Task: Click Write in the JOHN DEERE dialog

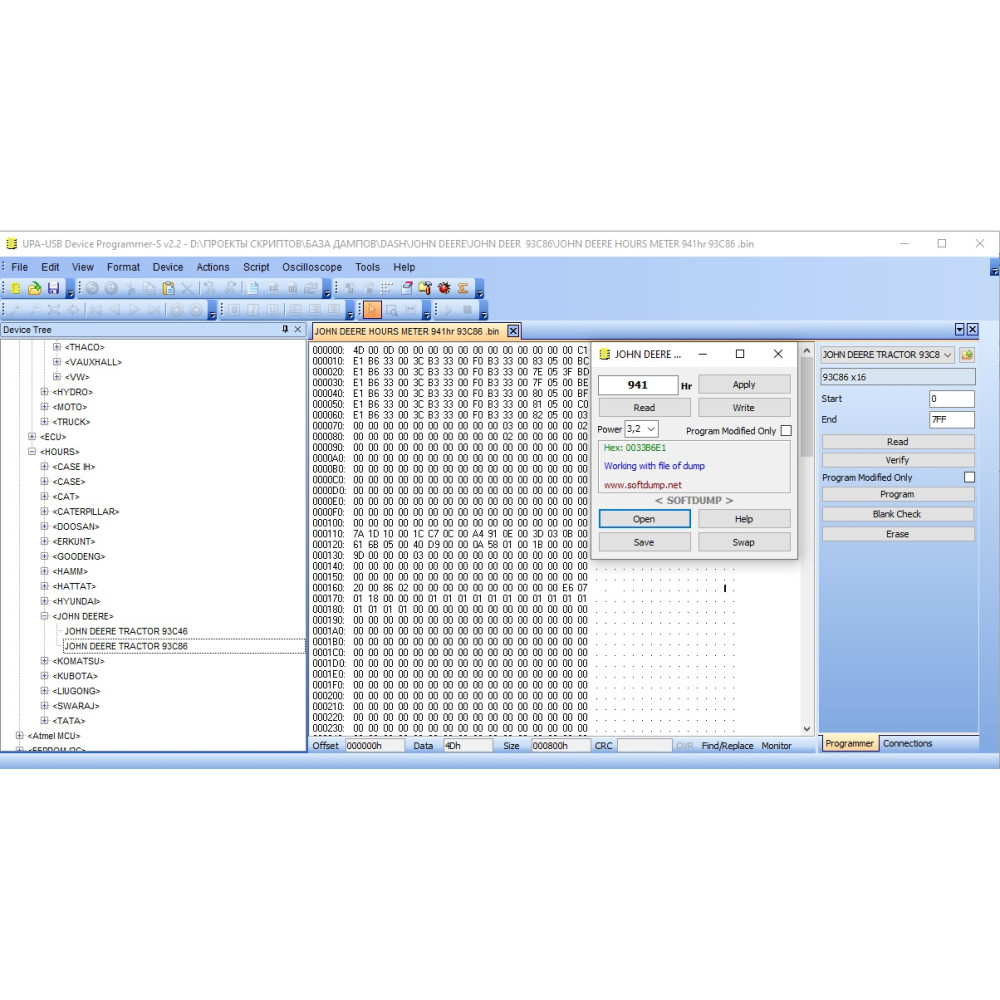Action: (x=744, y=408)
